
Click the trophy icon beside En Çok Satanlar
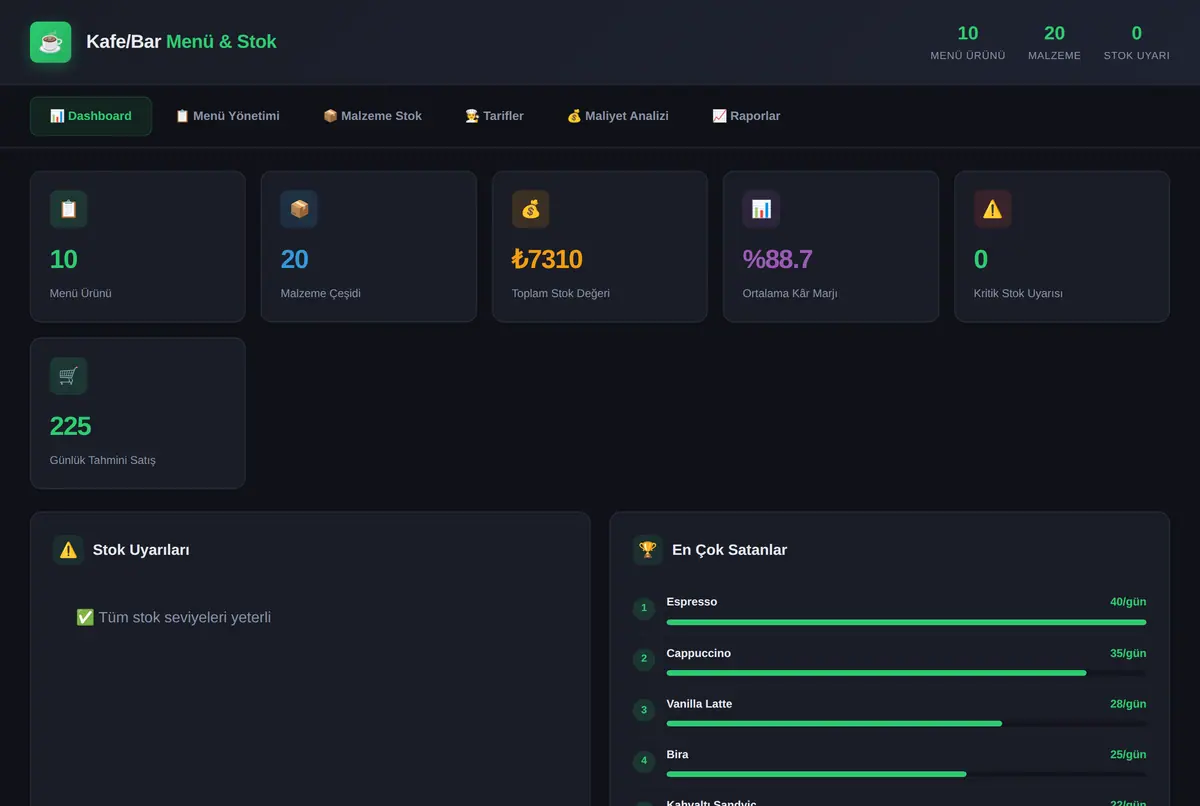[x=648, y=550]
